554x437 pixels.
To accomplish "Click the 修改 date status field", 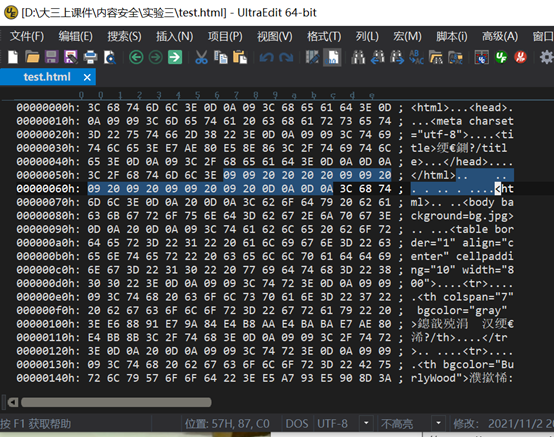I will pyautogui.click(x=503, y=423).
